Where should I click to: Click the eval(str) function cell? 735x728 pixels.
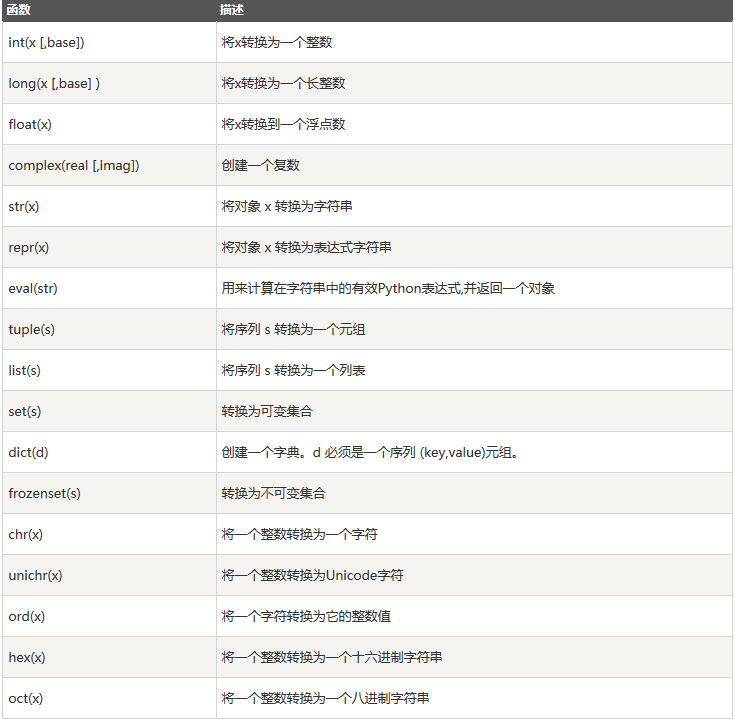[32, 288]
